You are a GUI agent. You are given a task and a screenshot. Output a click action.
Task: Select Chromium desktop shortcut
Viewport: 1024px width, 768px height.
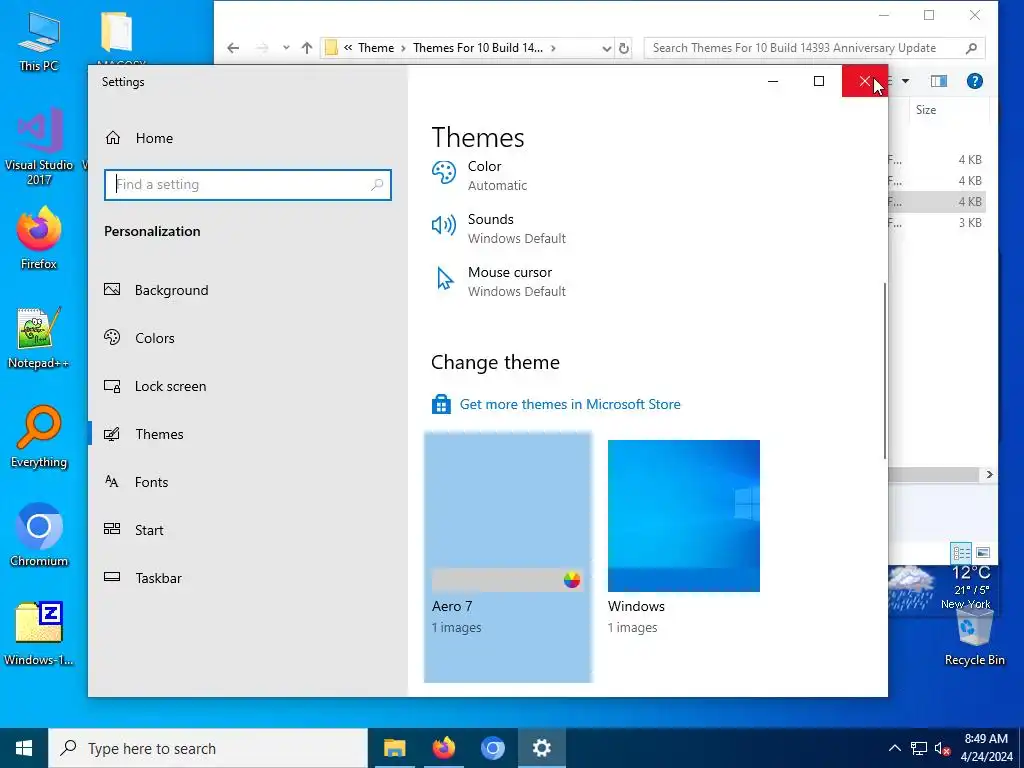39,535
